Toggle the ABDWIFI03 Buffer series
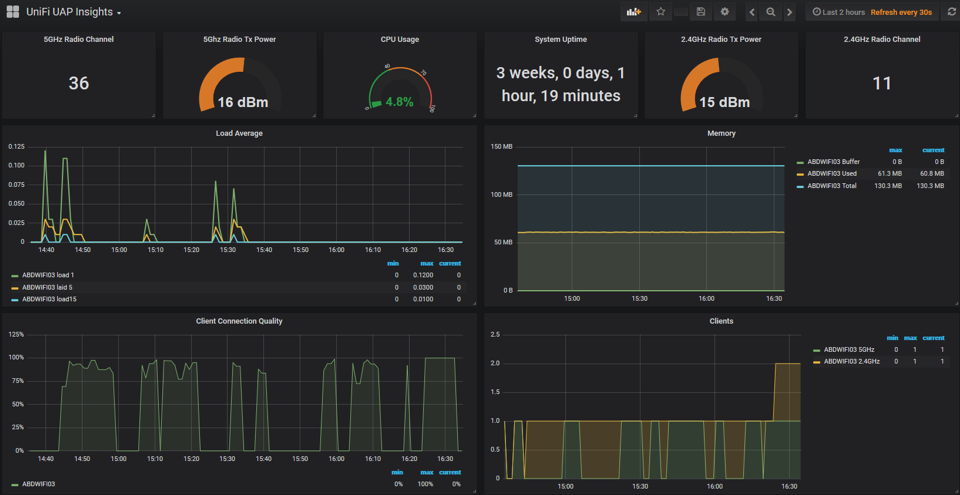The height and width of the screenshot is (495, 960). coord(833,162)
